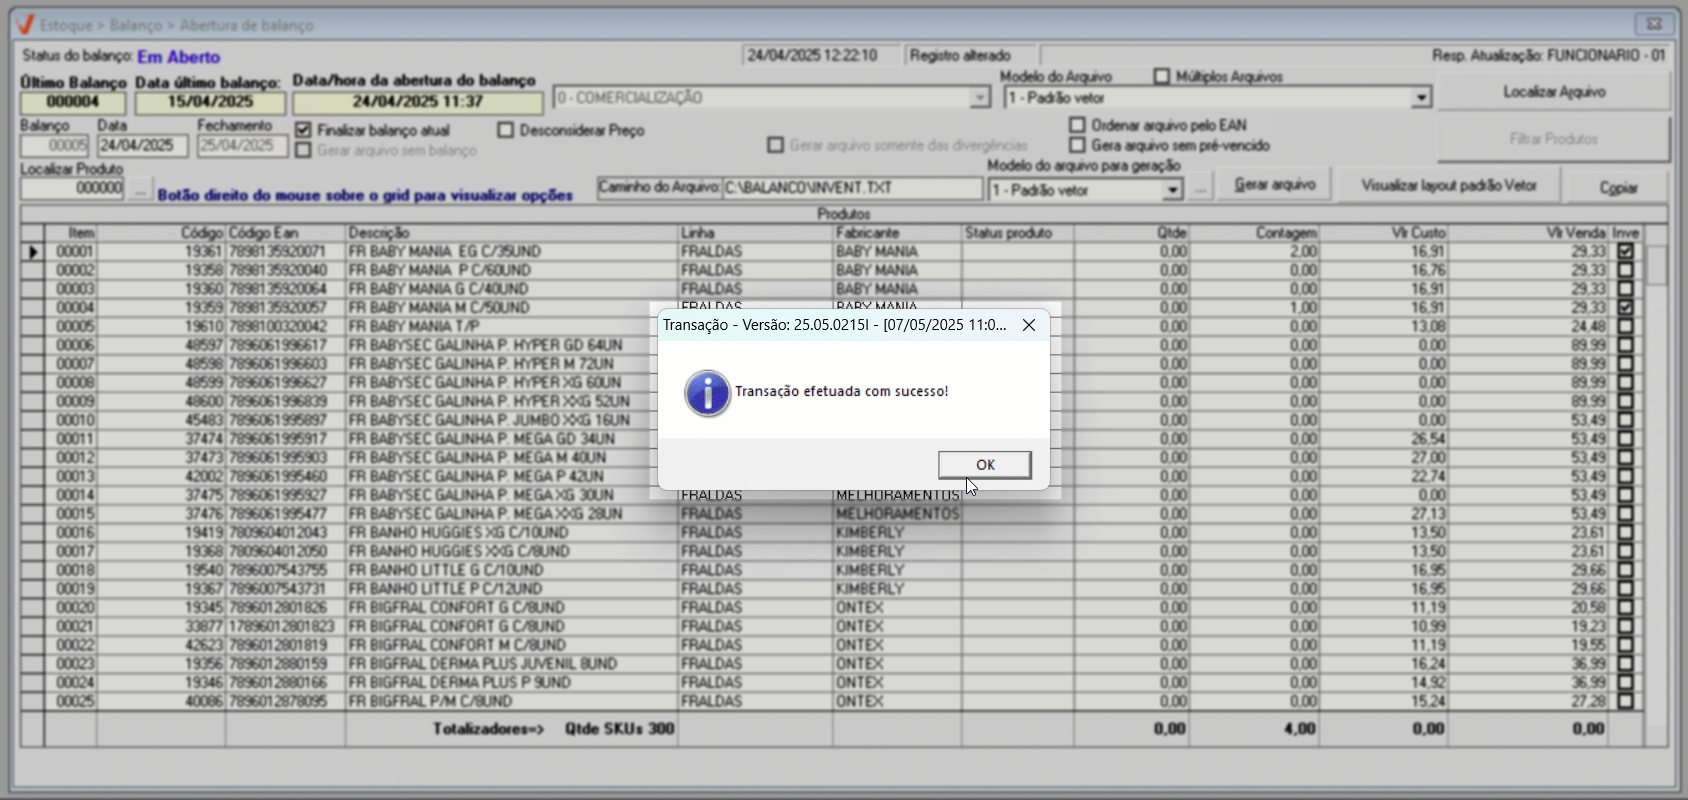Close the Abertura de balanço window

(1654, 23)
